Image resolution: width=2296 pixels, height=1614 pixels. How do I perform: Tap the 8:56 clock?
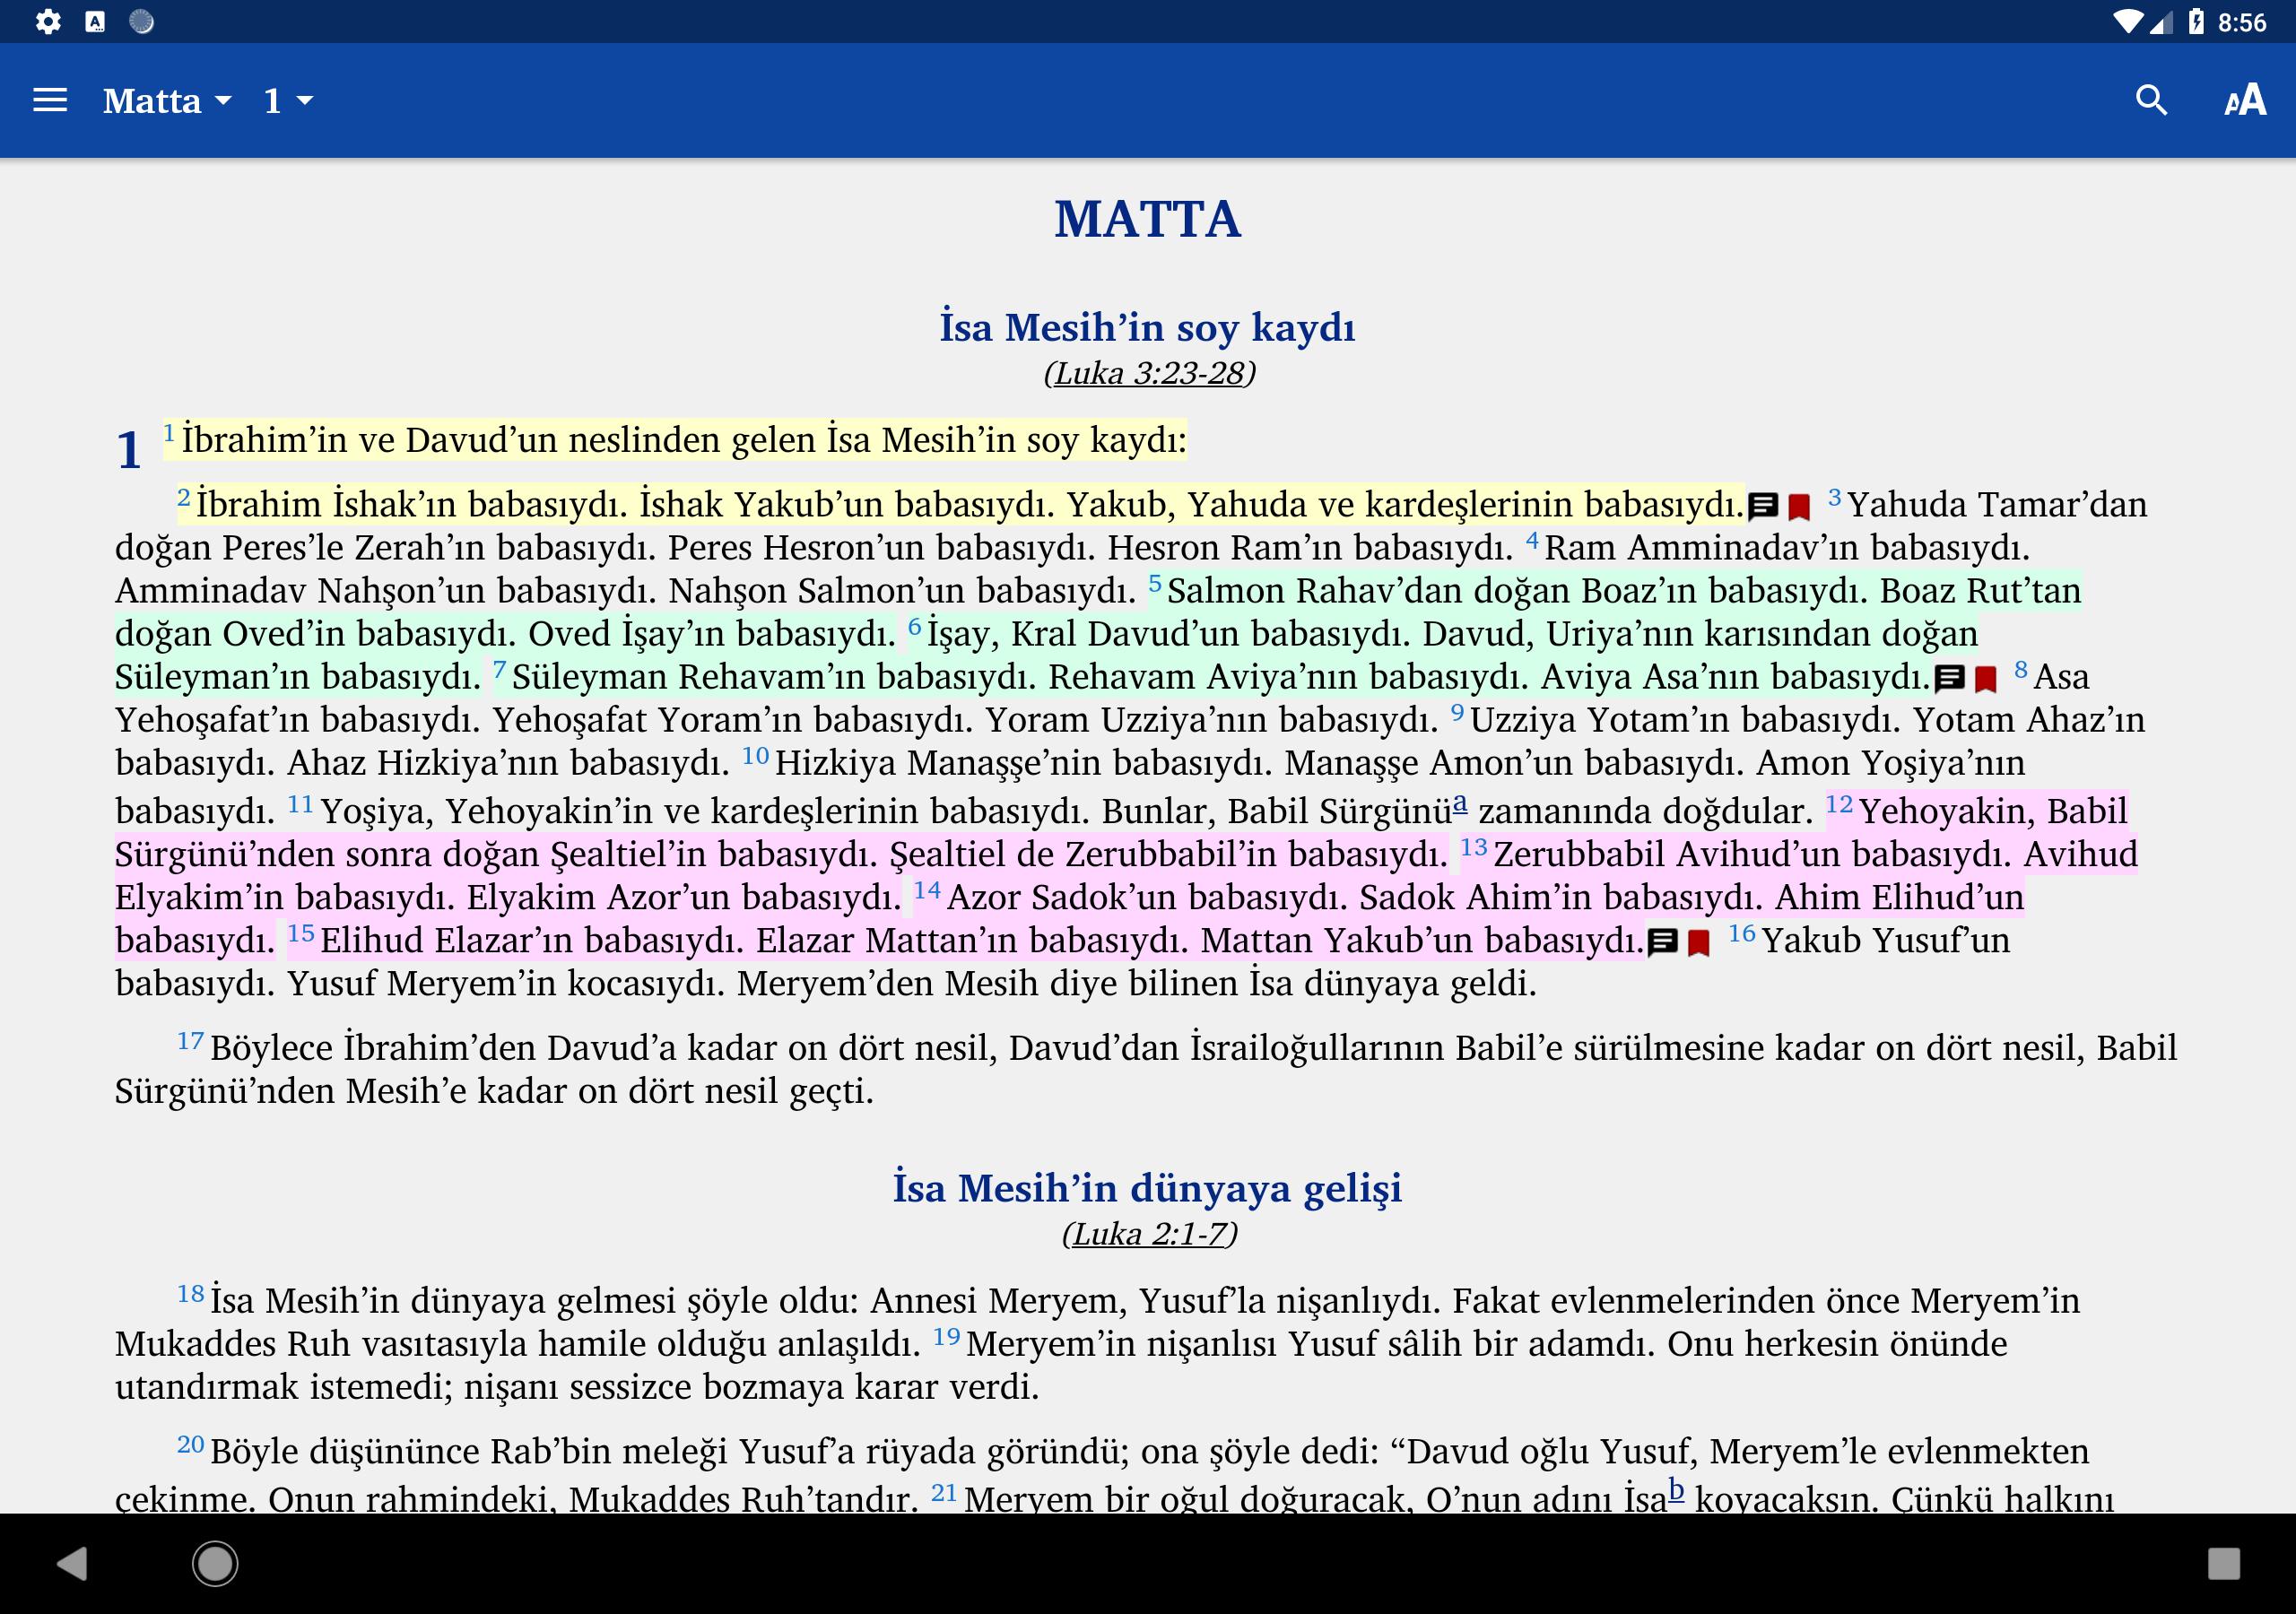pyautogui.click(x=2242, y=22)
